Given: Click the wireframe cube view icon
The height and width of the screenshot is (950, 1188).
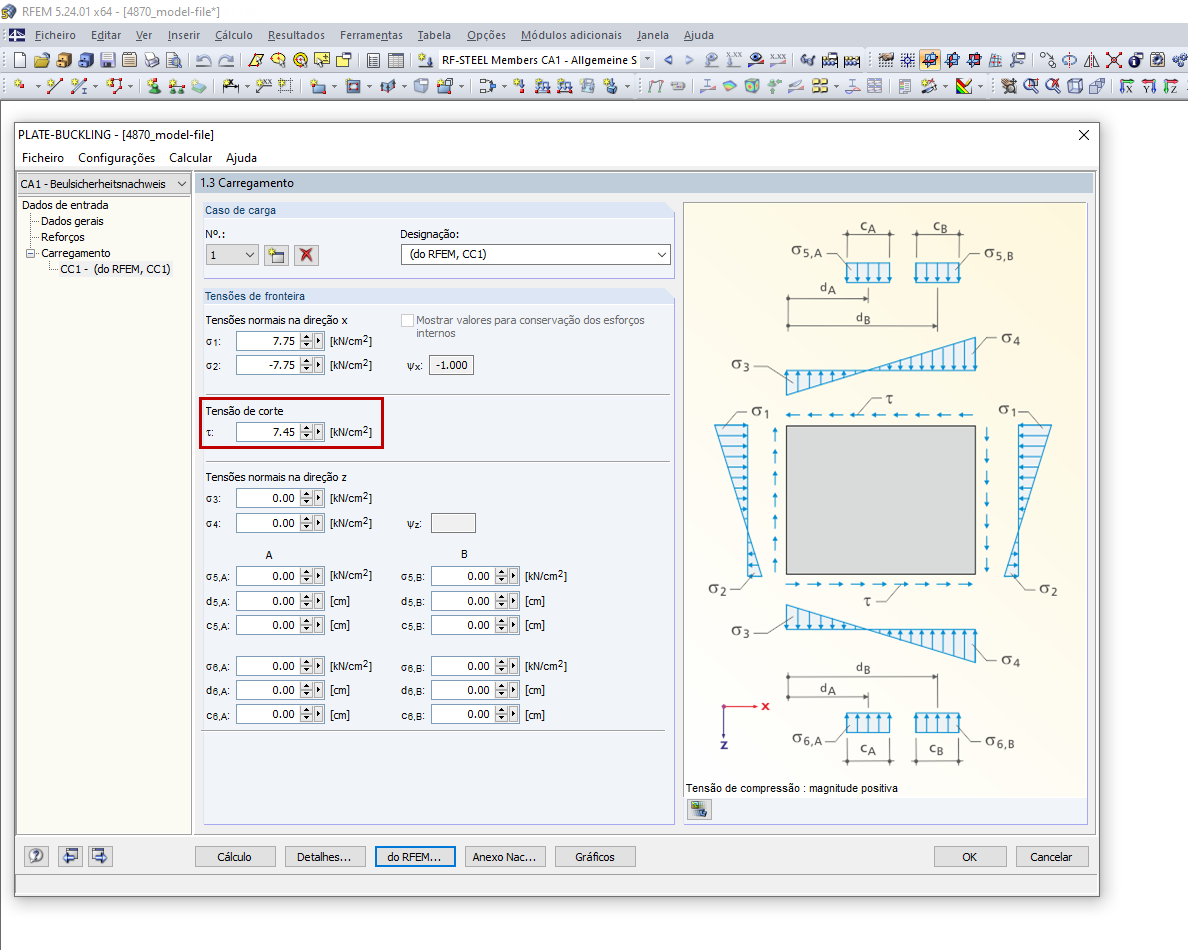Looking at the screenshot, I should tap(1075, 86).
